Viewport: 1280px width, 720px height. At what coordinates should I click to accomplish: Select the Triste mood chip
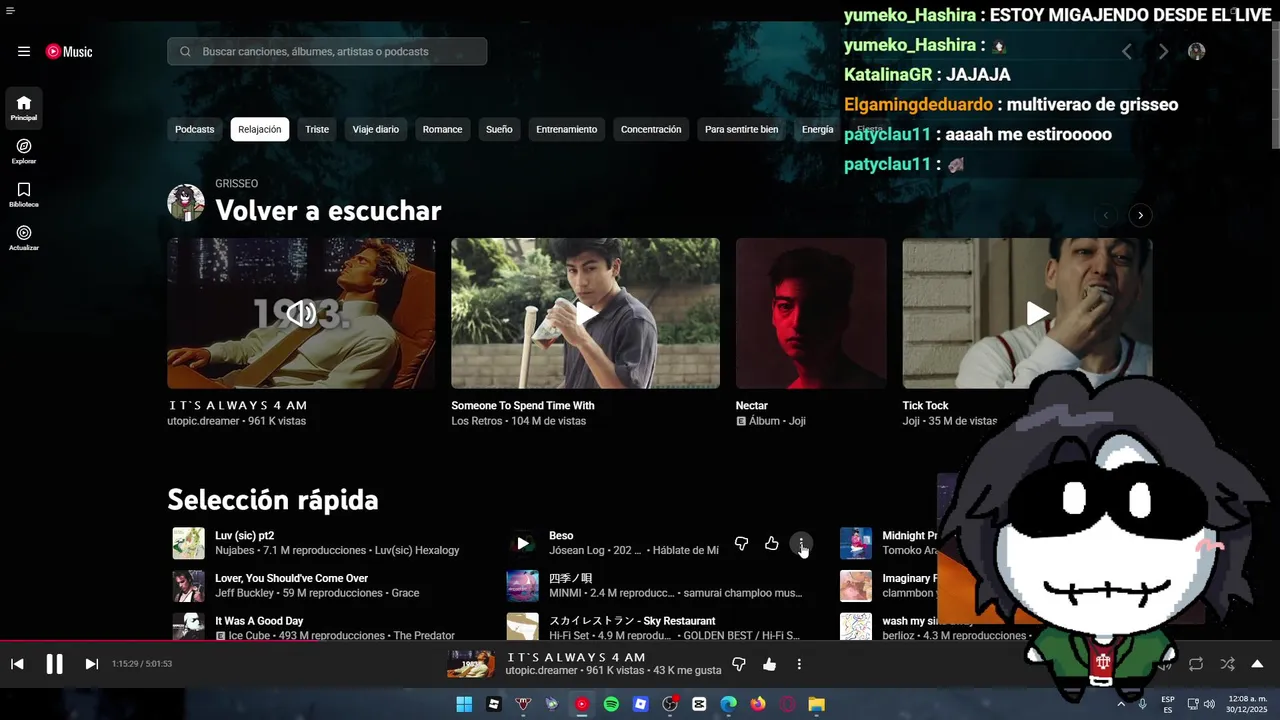317,129
